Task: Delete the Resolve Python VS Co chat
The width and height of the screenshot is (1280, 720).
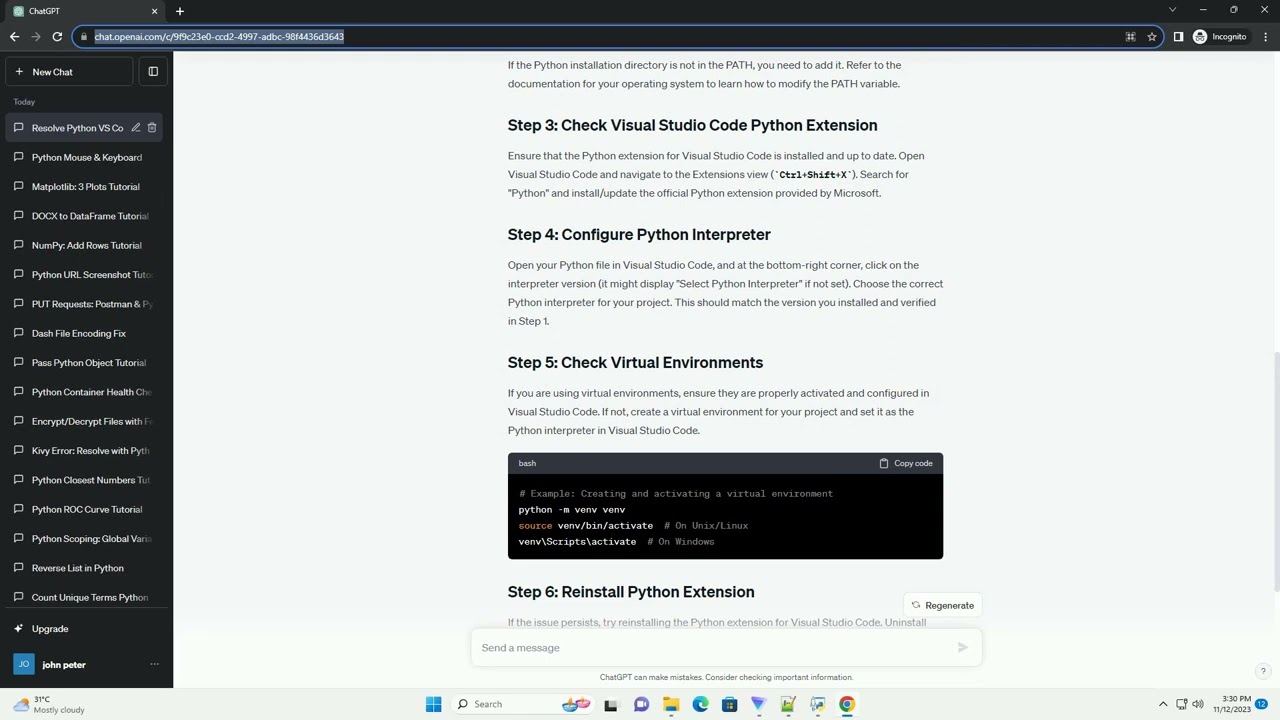Action: [x=152, y=128]
